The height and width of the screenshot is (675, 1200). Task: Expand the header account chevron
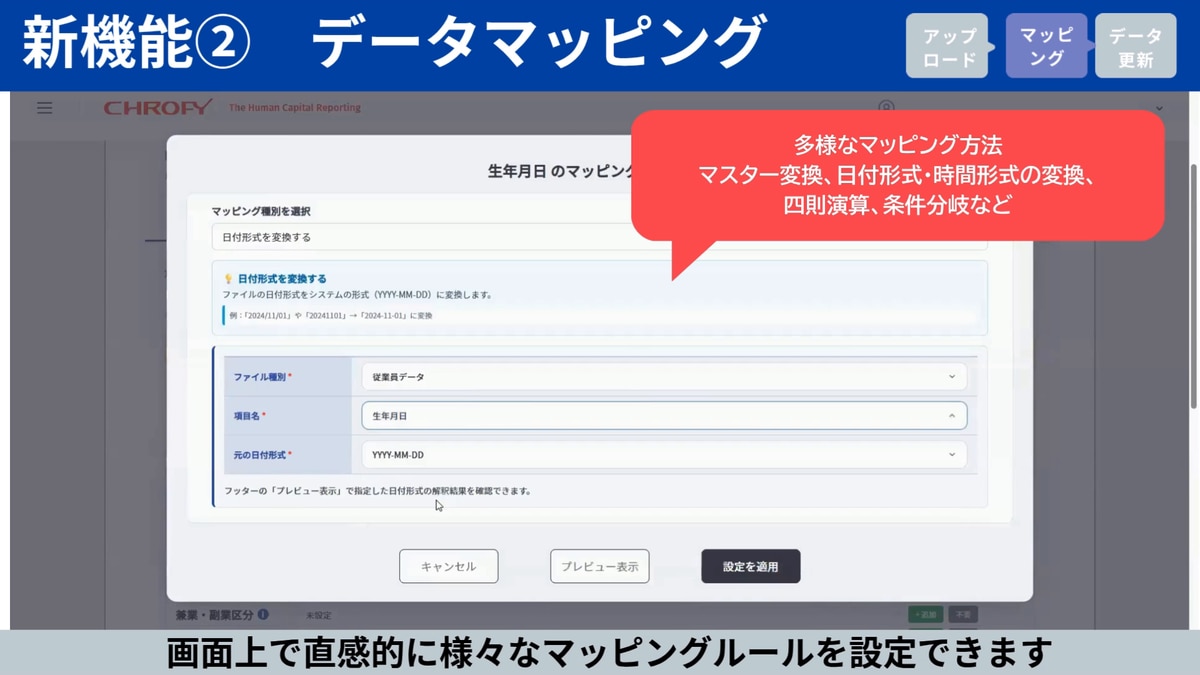(1159, 108)
